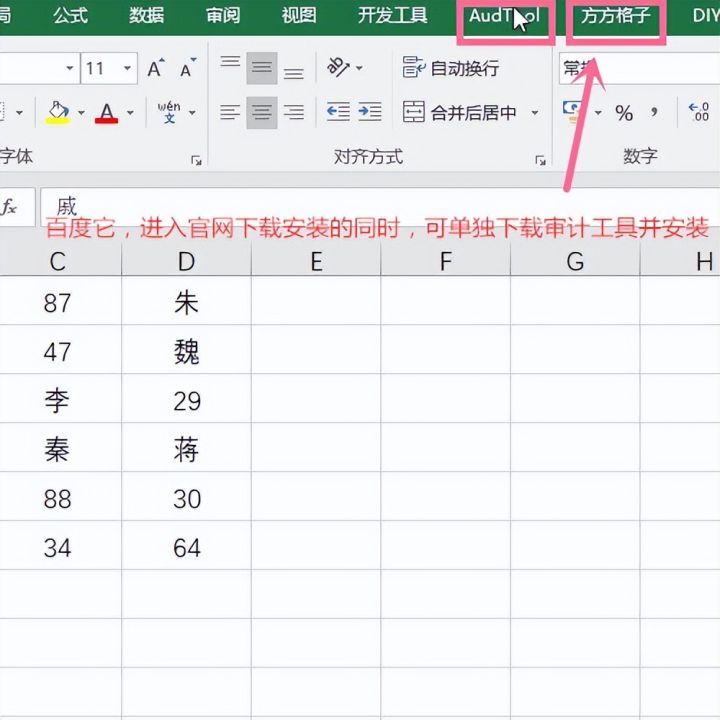The width and height of the screenshot is (720, 720).
Task: Select column G header
Action: (575, 262)
